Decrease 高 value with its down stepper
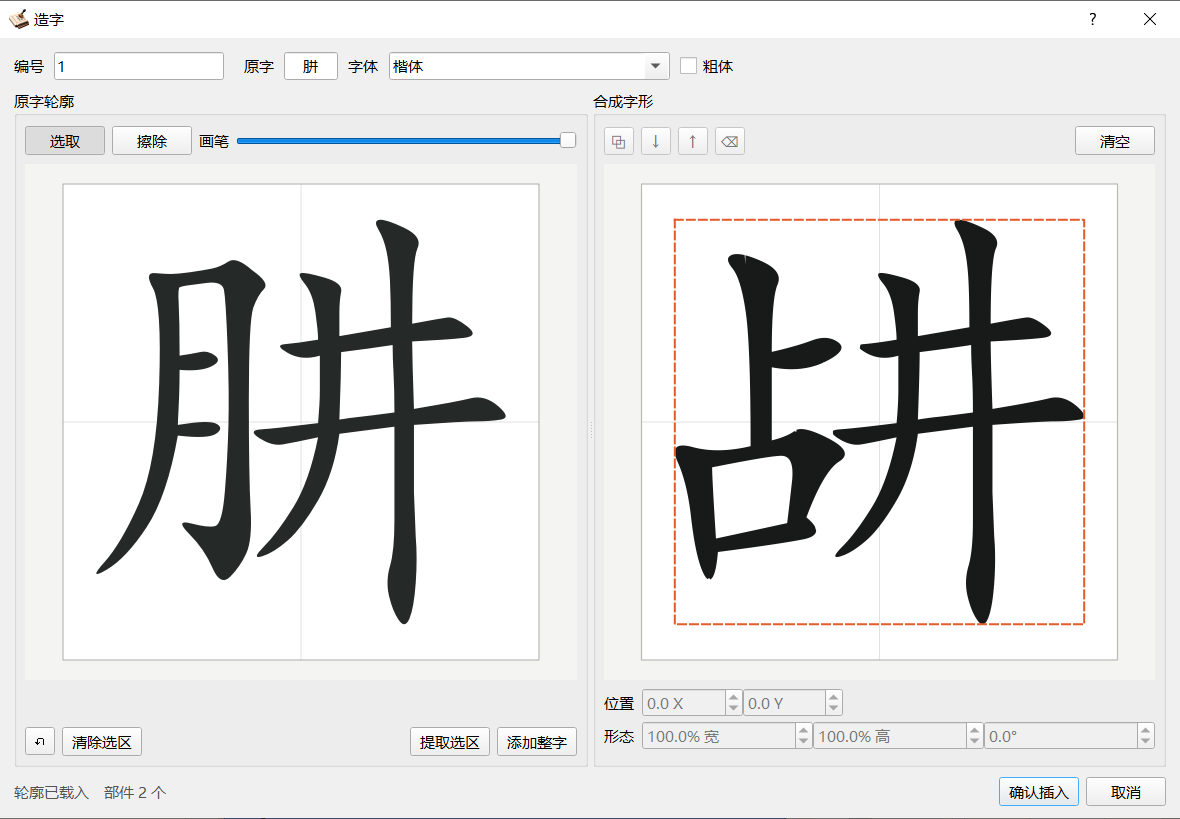The image size is (1180, 819). coord(975,742)
